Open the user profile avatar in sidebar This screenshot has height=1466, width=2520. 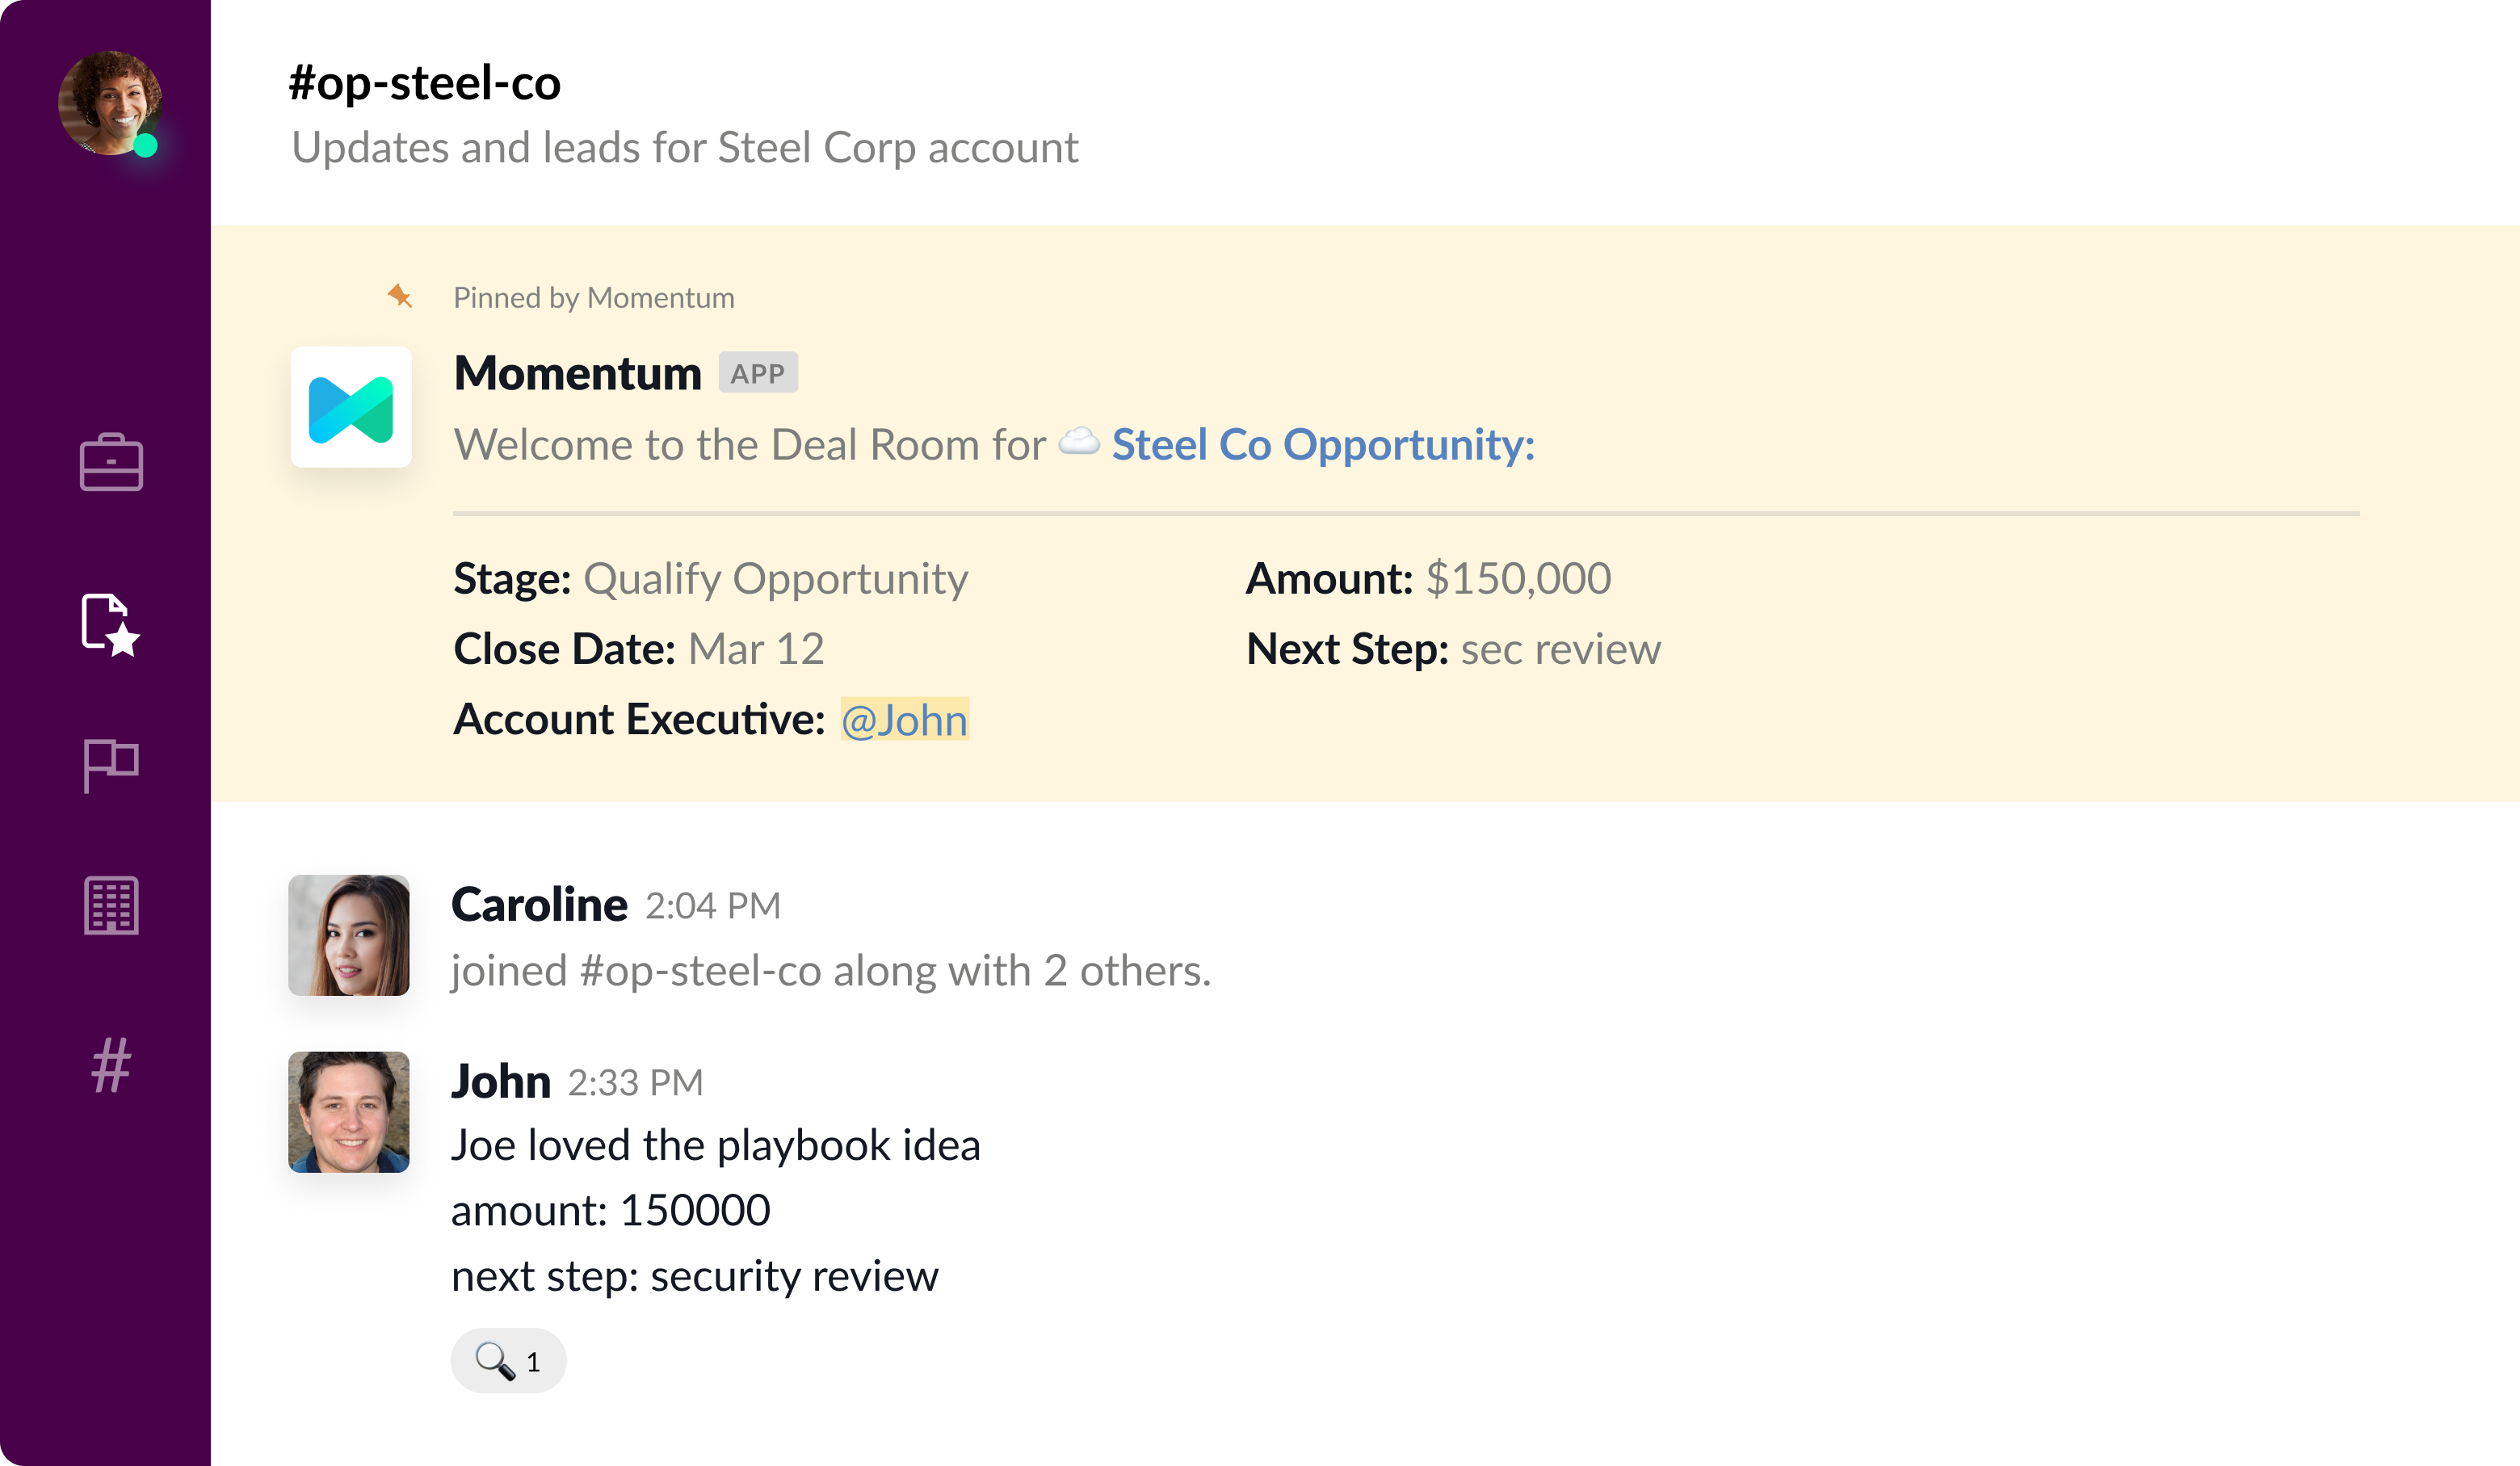pyautogui.click(x=110, y=102)
